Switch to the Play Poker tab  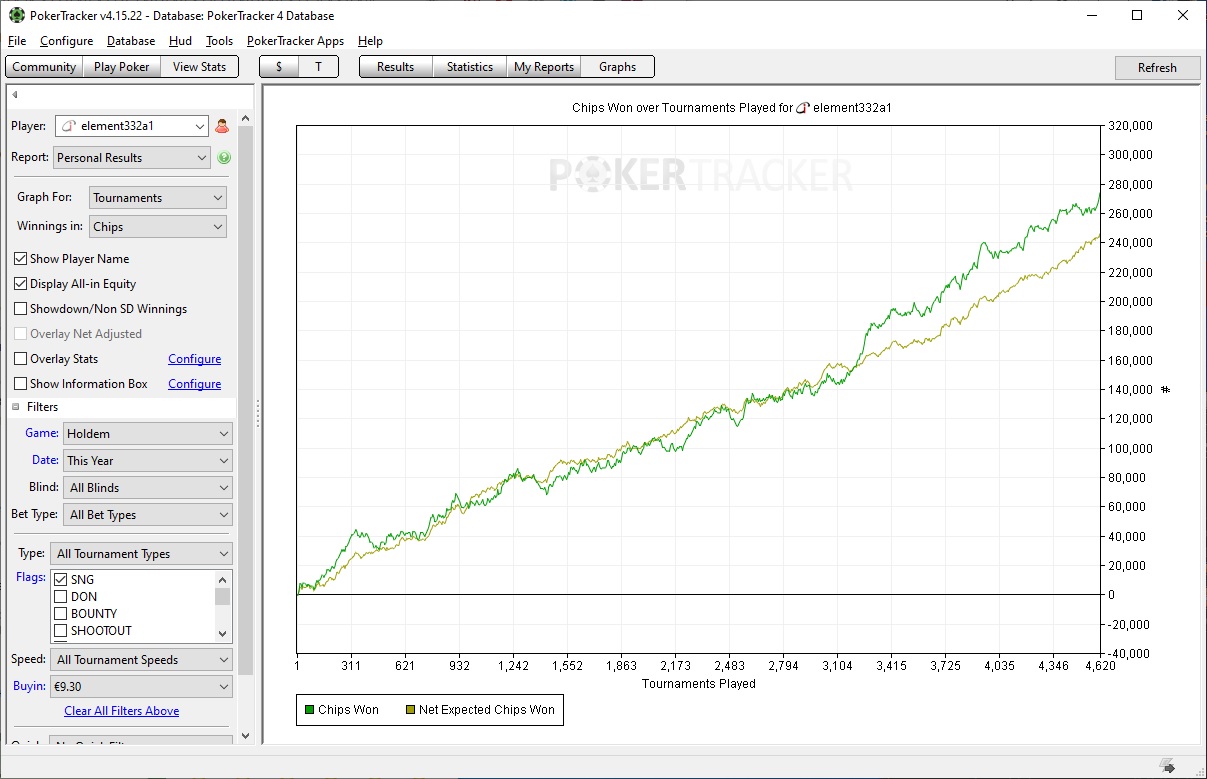(x=122, y=67)
